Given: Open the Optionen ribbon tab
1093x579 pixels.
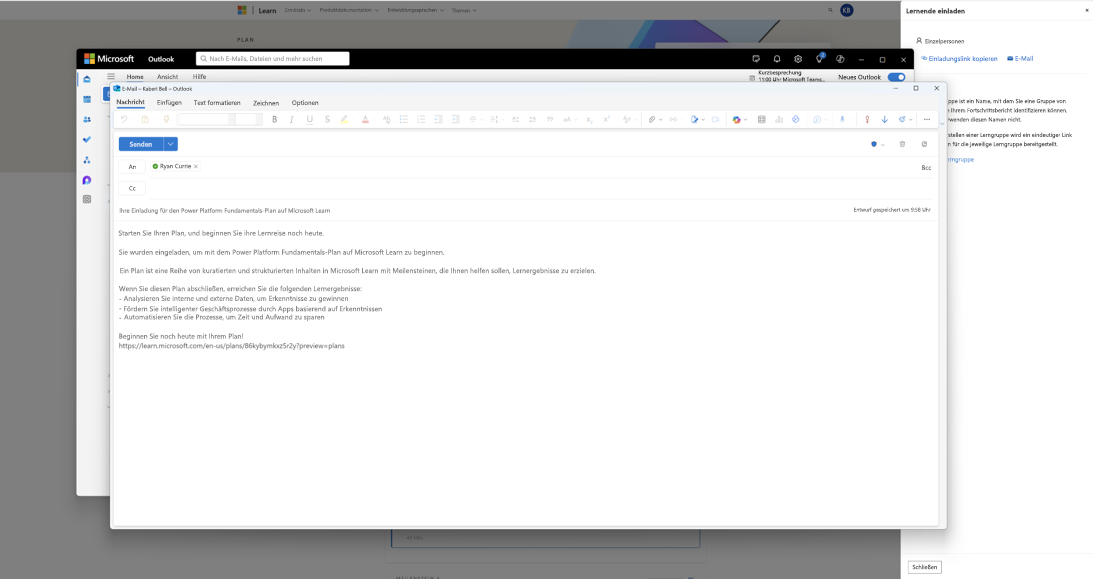Looking at the screenshot, I should point(305,102).
